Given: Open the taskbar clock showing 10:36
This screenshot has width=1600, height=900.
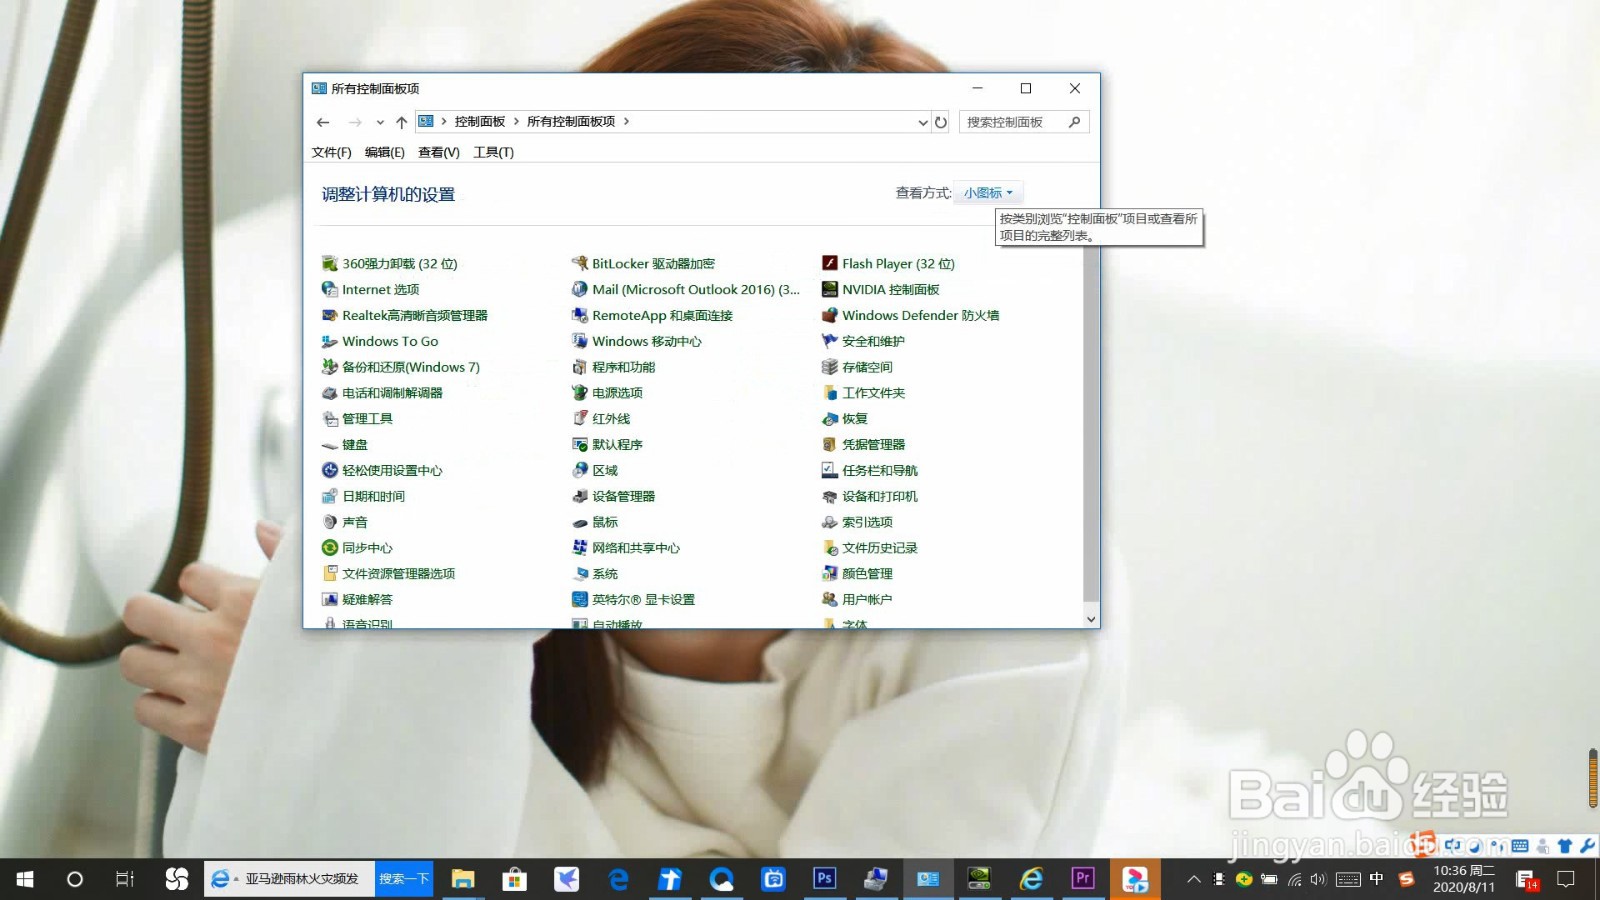Looking at the screenshot, I should coord(1464,879).
